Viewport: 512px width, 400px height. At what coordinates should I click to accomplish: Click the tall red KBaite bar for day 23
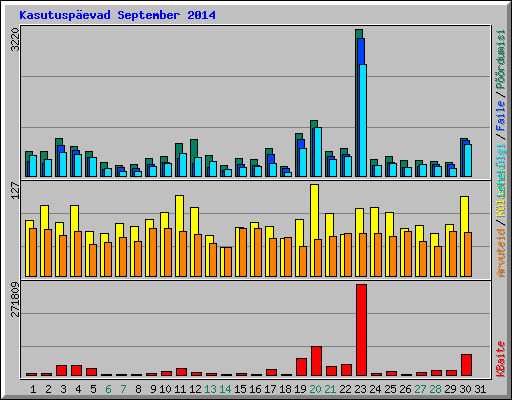[361, 330]
